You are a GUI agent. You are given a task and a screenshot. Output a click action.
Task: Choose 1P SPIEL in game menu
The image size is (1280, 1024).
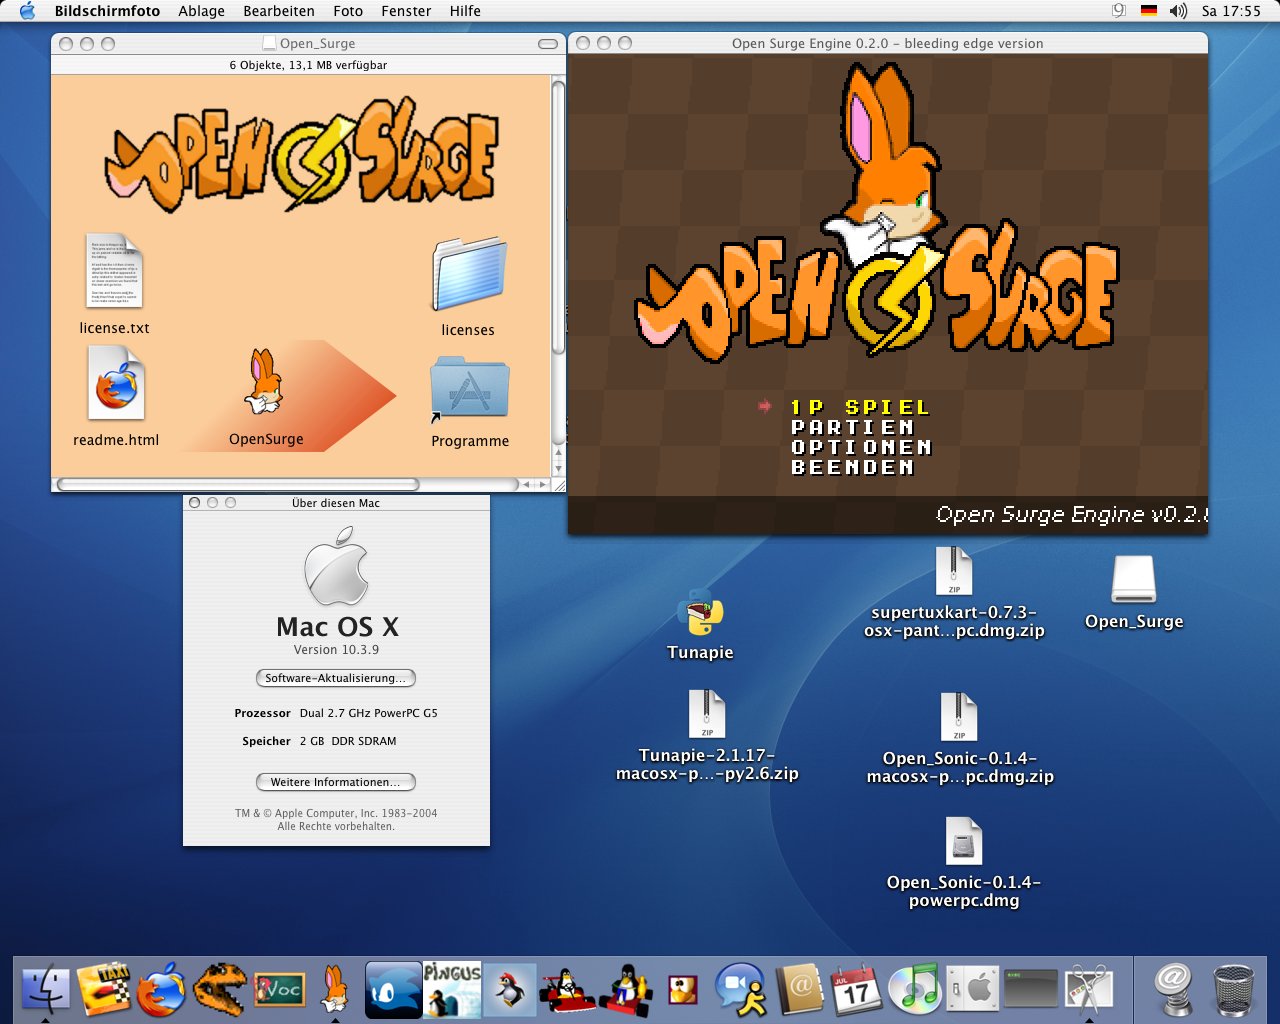[860, 407]
